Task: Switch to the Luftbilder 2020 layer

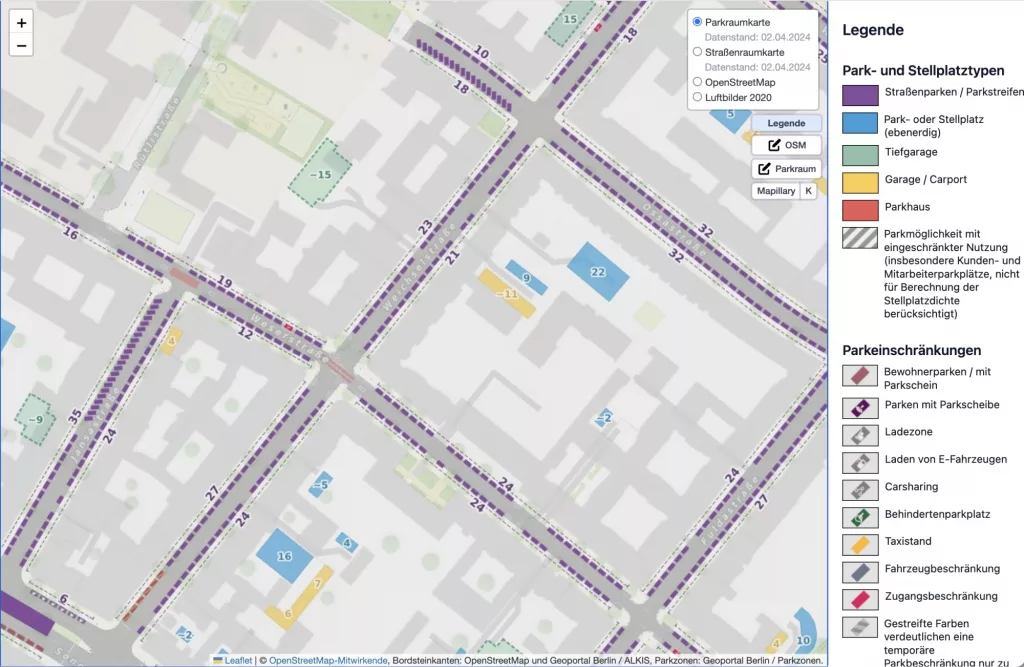Action: coord(697,96)
